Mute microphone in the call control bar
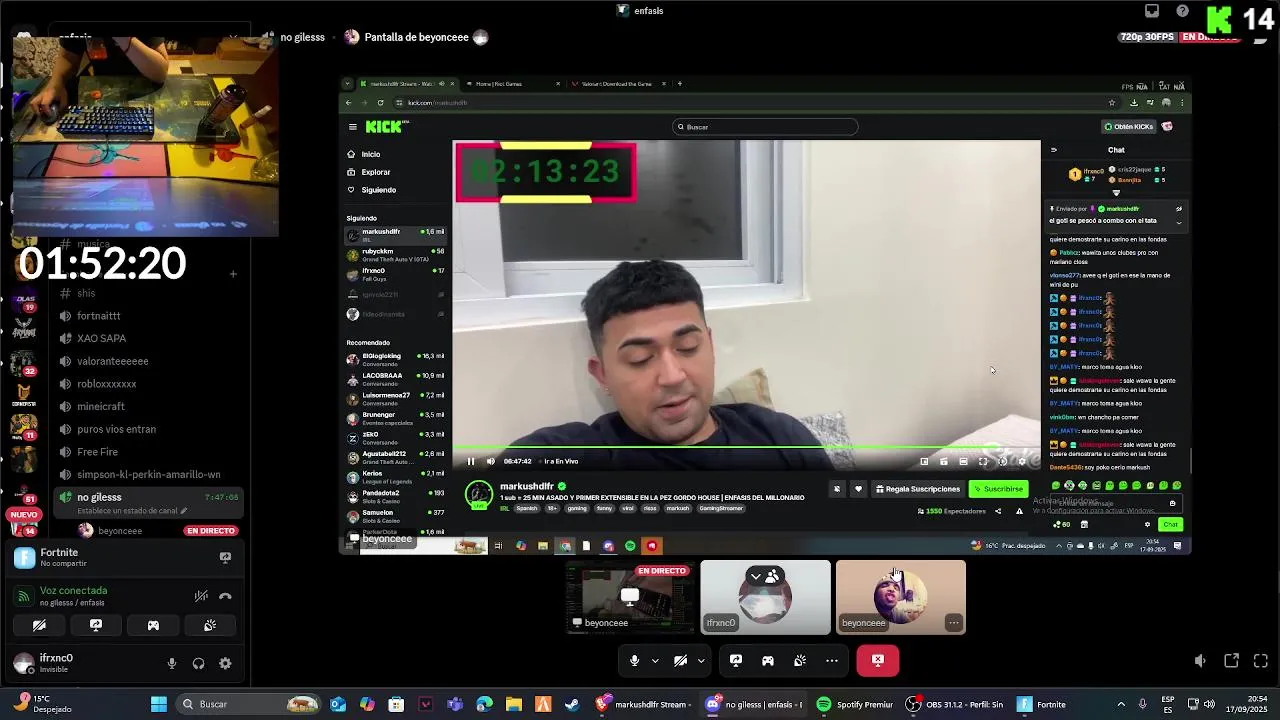The width and height of the screenshot is (1280, 720). click(x=634, y=660)
